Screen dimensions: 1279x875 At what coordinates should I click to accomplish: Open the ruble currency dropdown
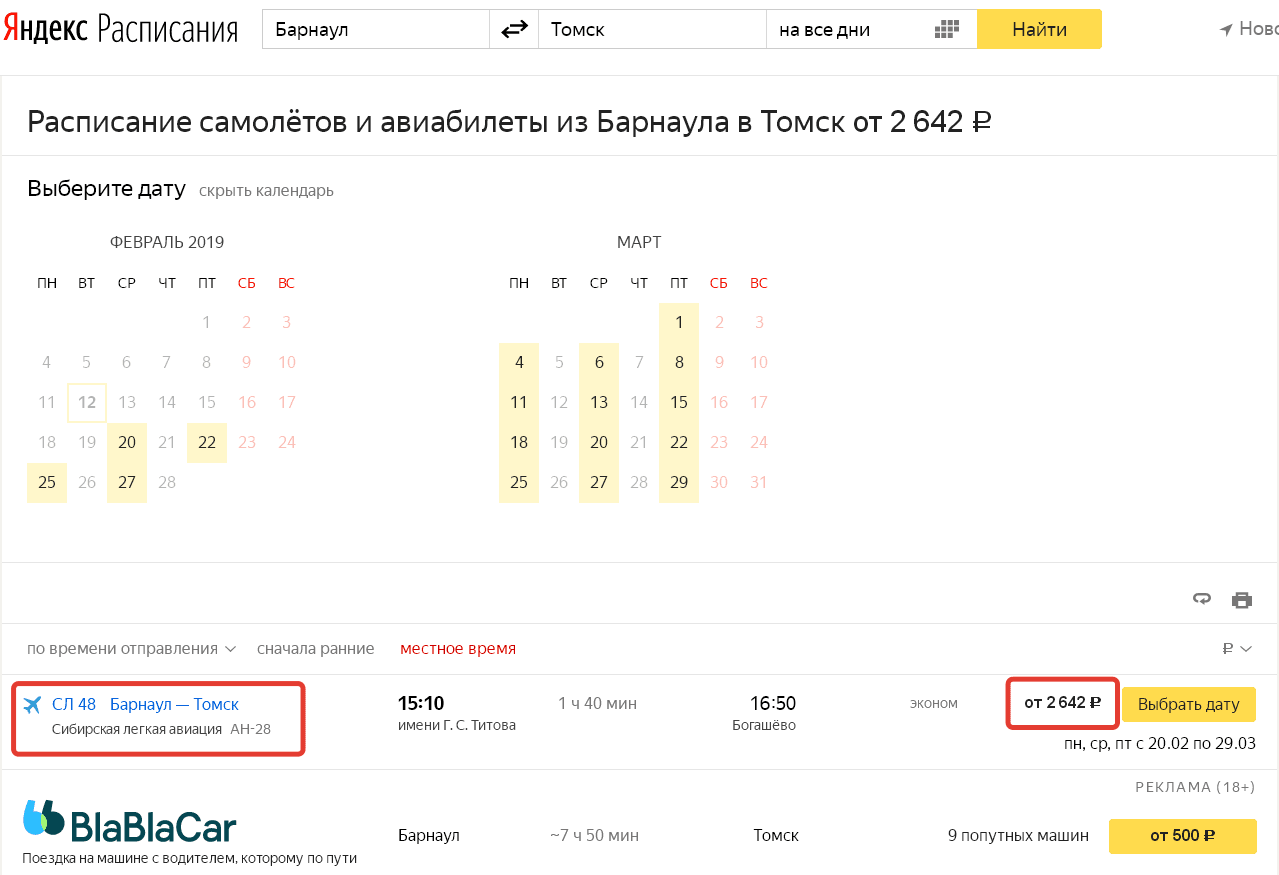pos(1237,649)
